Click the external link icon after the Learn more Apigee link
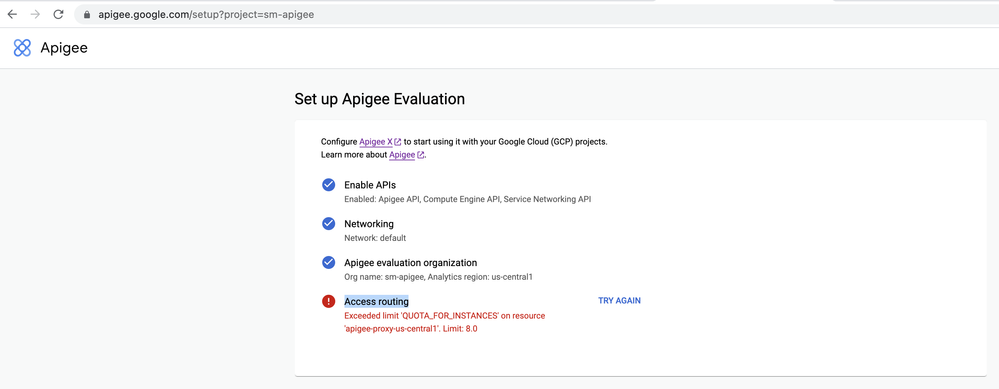Screen dimensions: 999x389 420,155
